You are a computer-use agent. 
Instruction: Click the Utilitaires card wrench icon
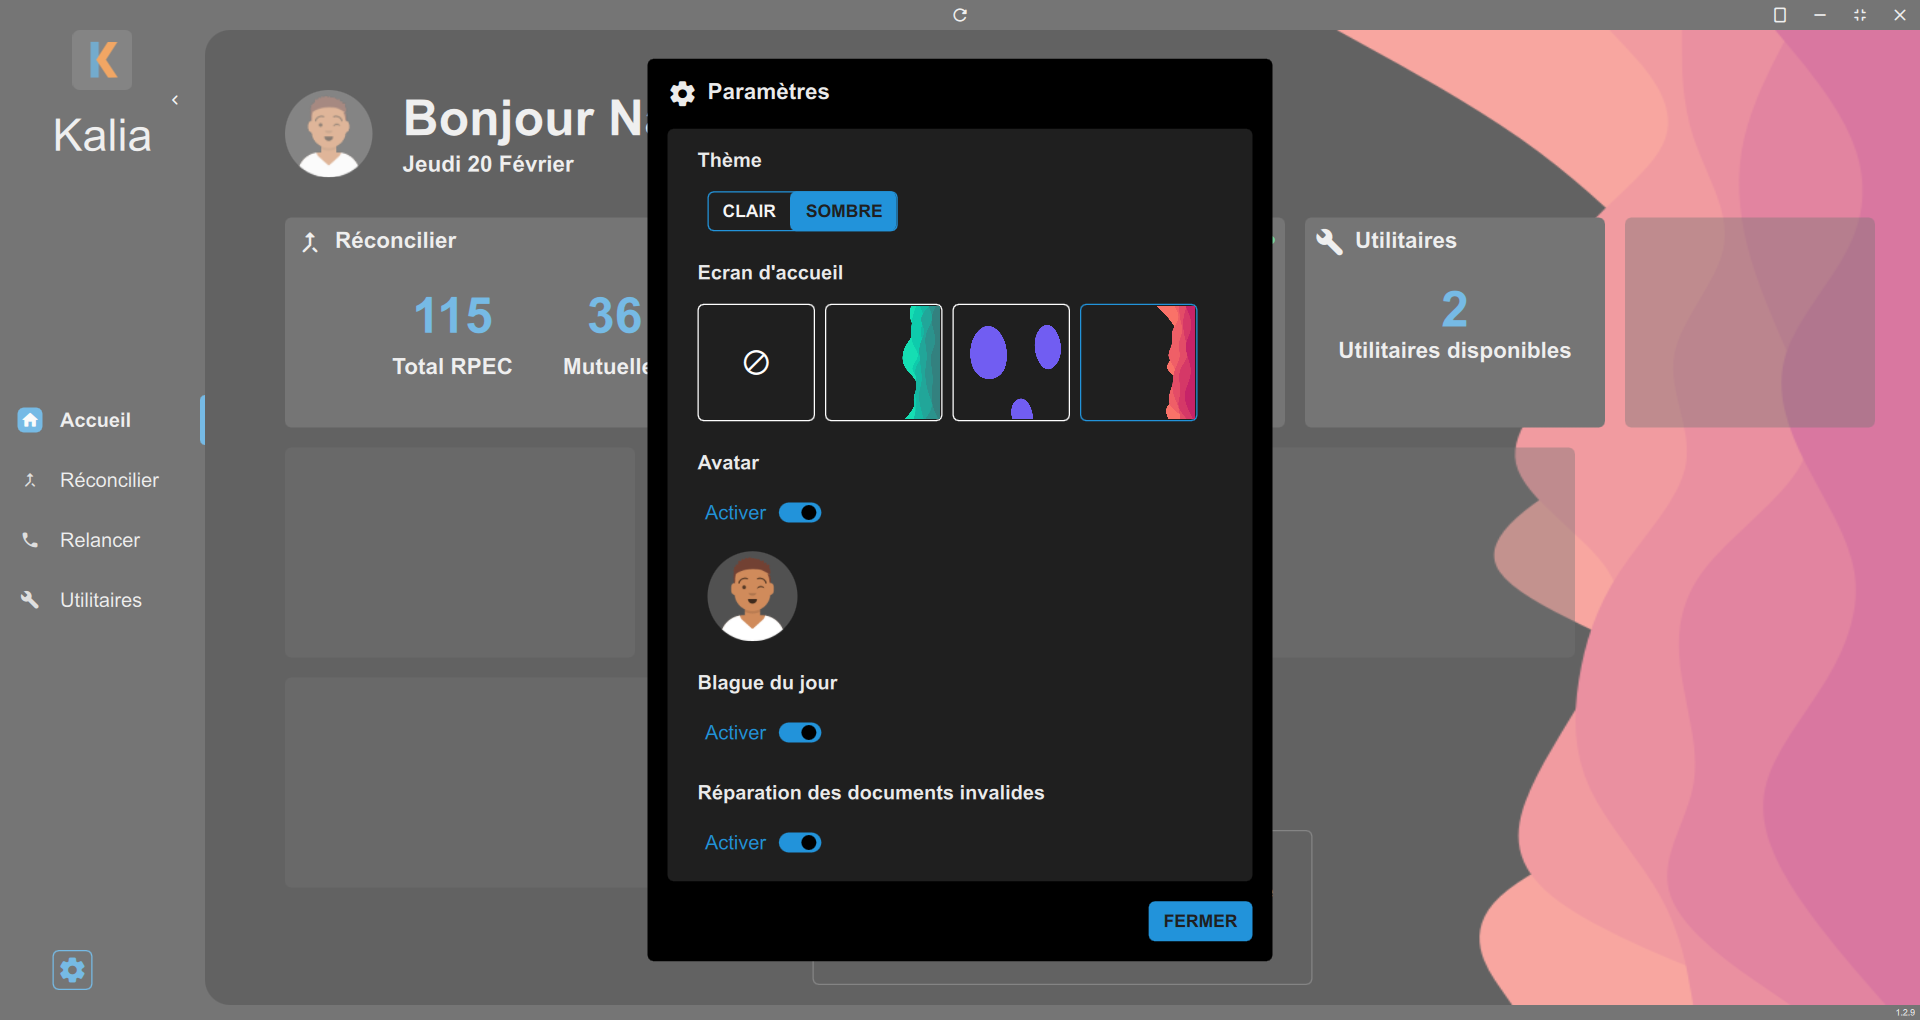(1329, 241)
